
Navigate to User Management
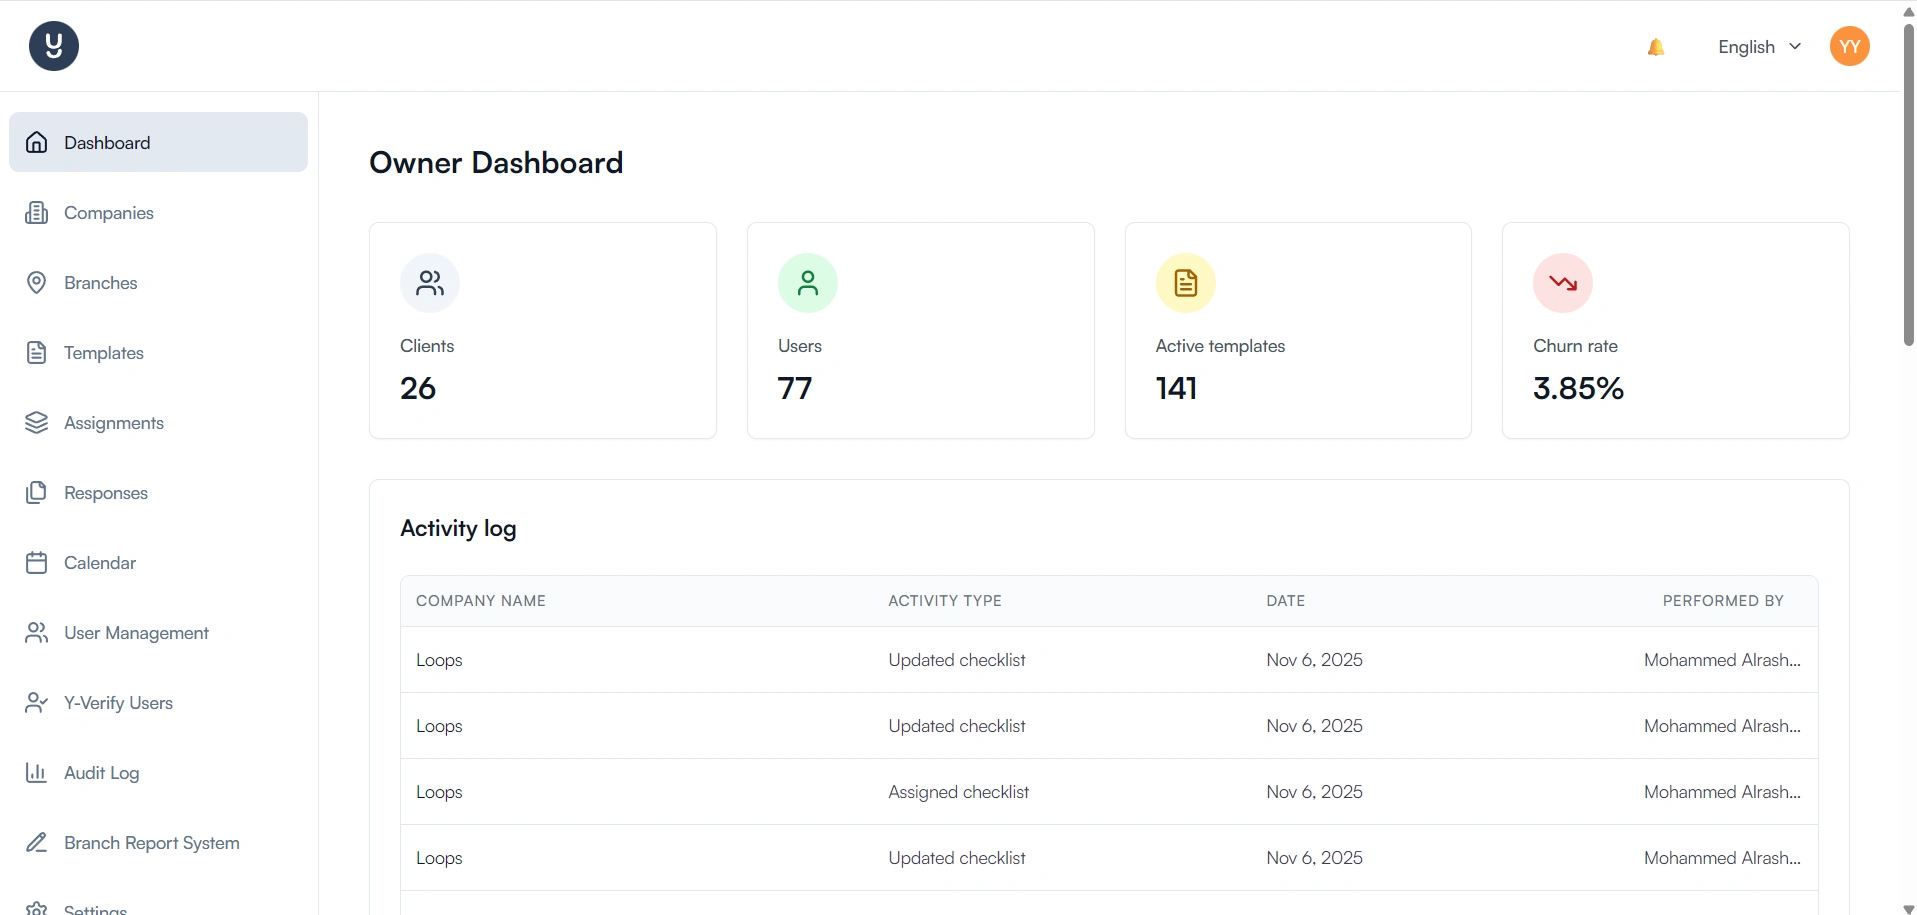click(136, 633)
